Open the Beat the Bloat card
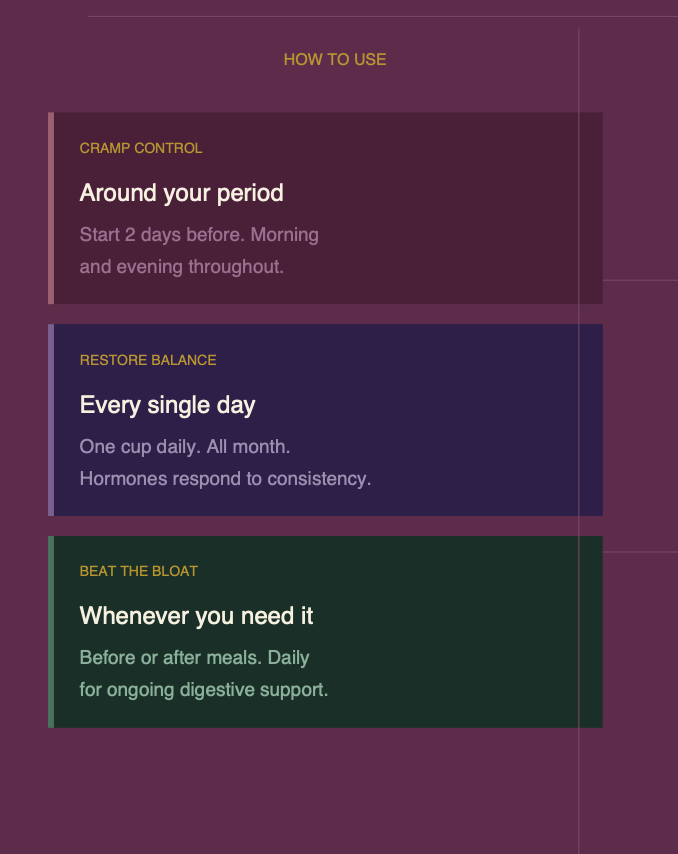678x854 pixels. click(325, 632)
